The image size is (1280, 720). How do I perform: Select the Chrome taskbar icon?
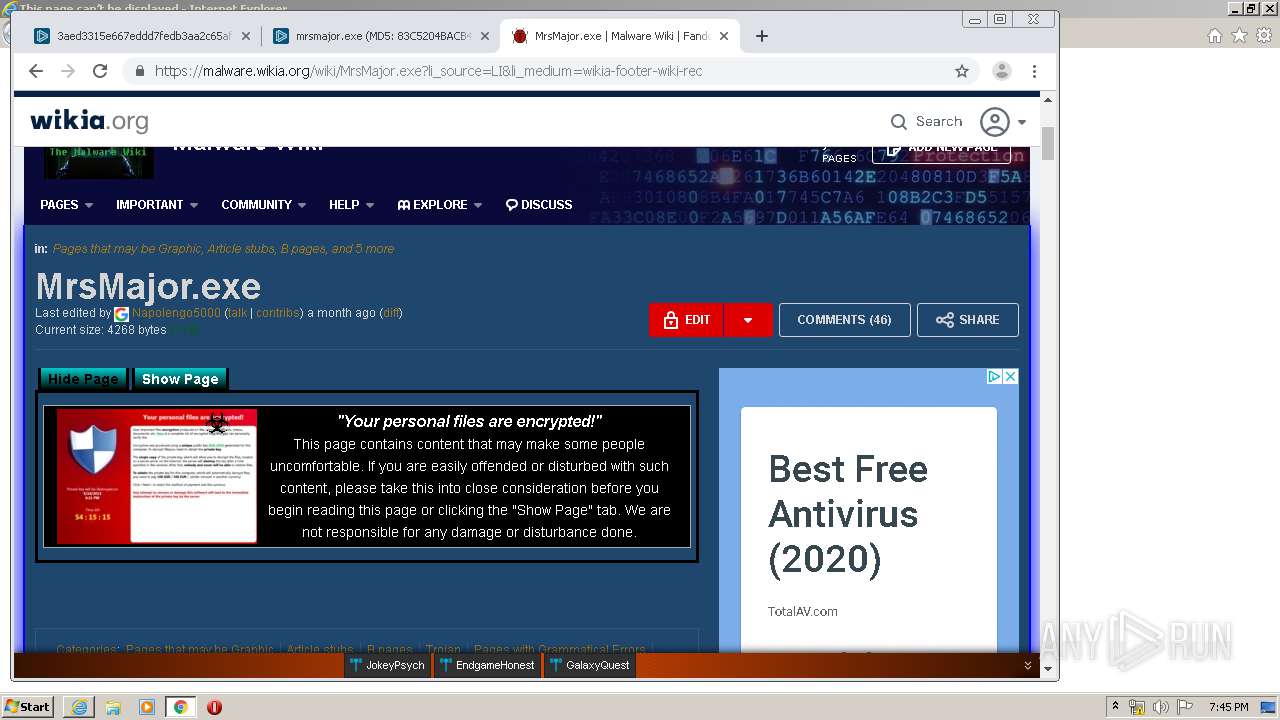180,707
